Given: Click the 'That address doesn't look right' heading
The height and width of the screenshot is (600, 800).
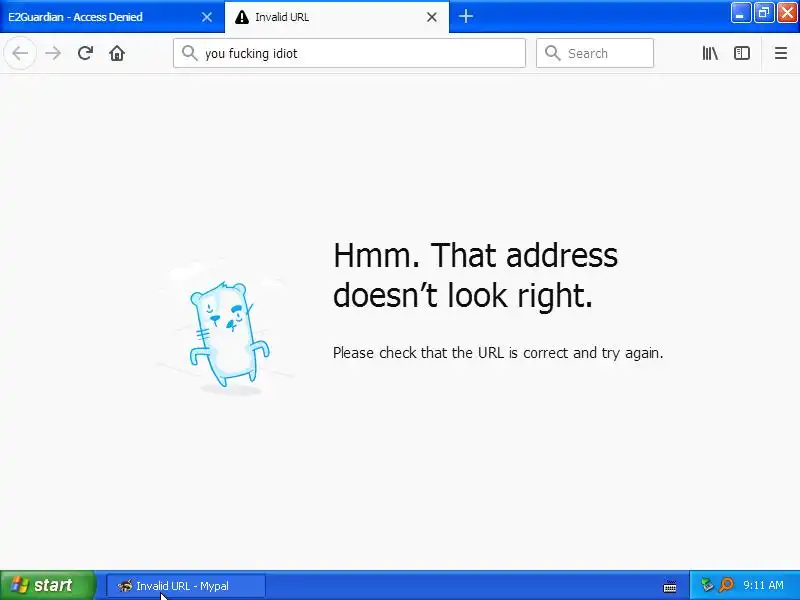Looking at the screenshot, I should (x=475, y=276).
